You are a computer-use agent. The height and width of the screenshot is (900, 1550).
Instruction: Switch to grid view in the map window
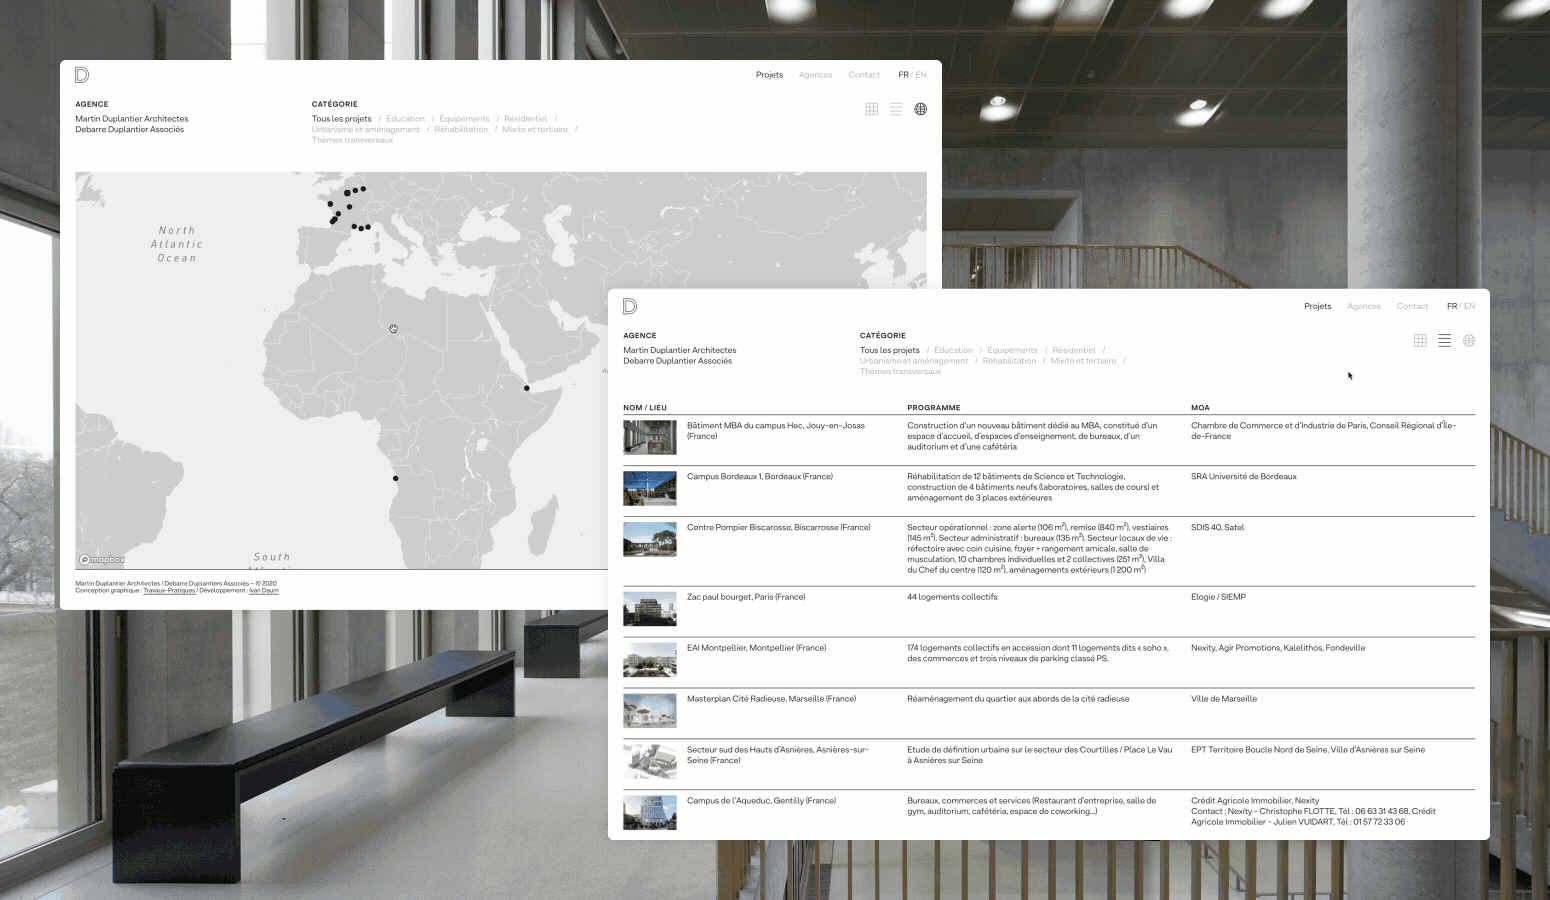[x=872, y=109]
